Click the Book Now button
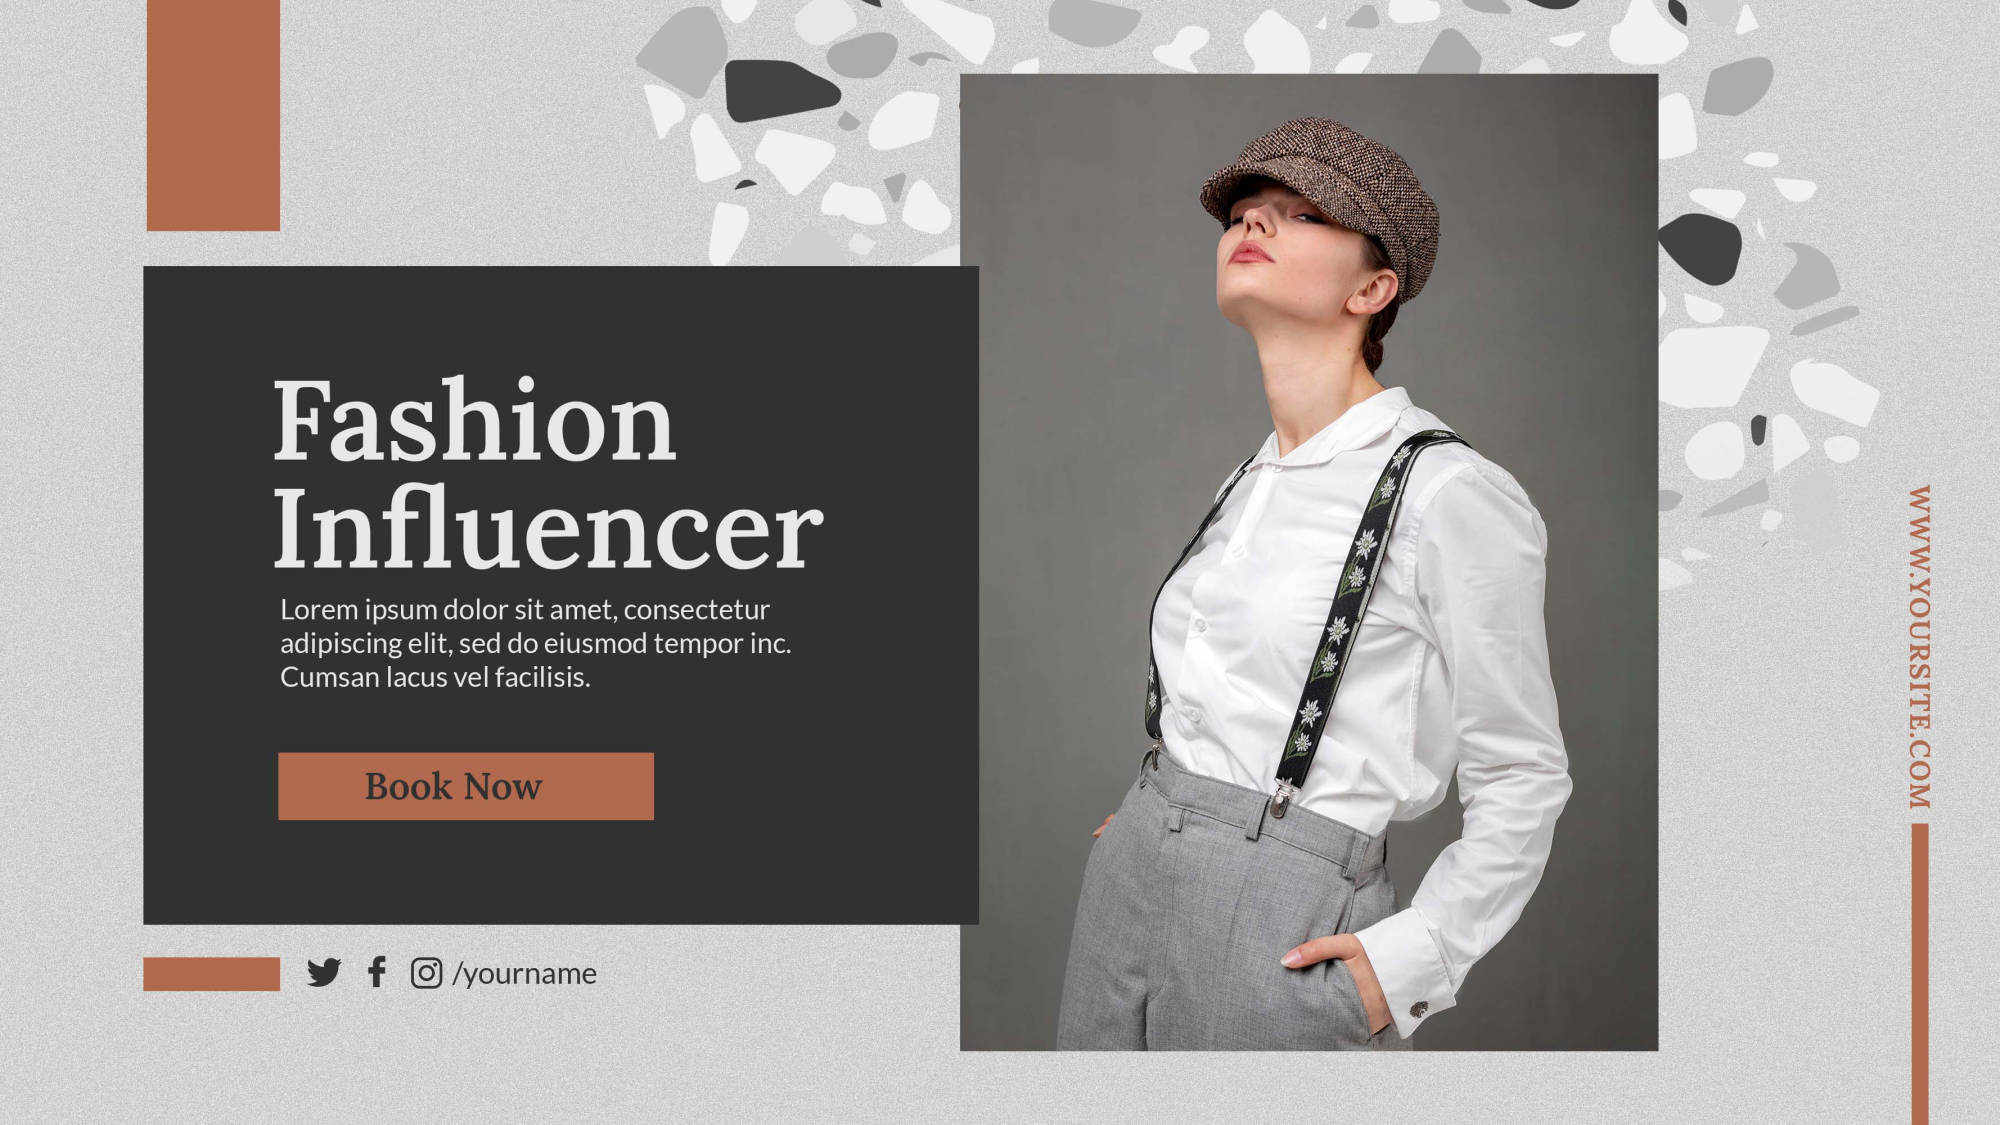2000x1125 pixels. (x=466, y=786)
